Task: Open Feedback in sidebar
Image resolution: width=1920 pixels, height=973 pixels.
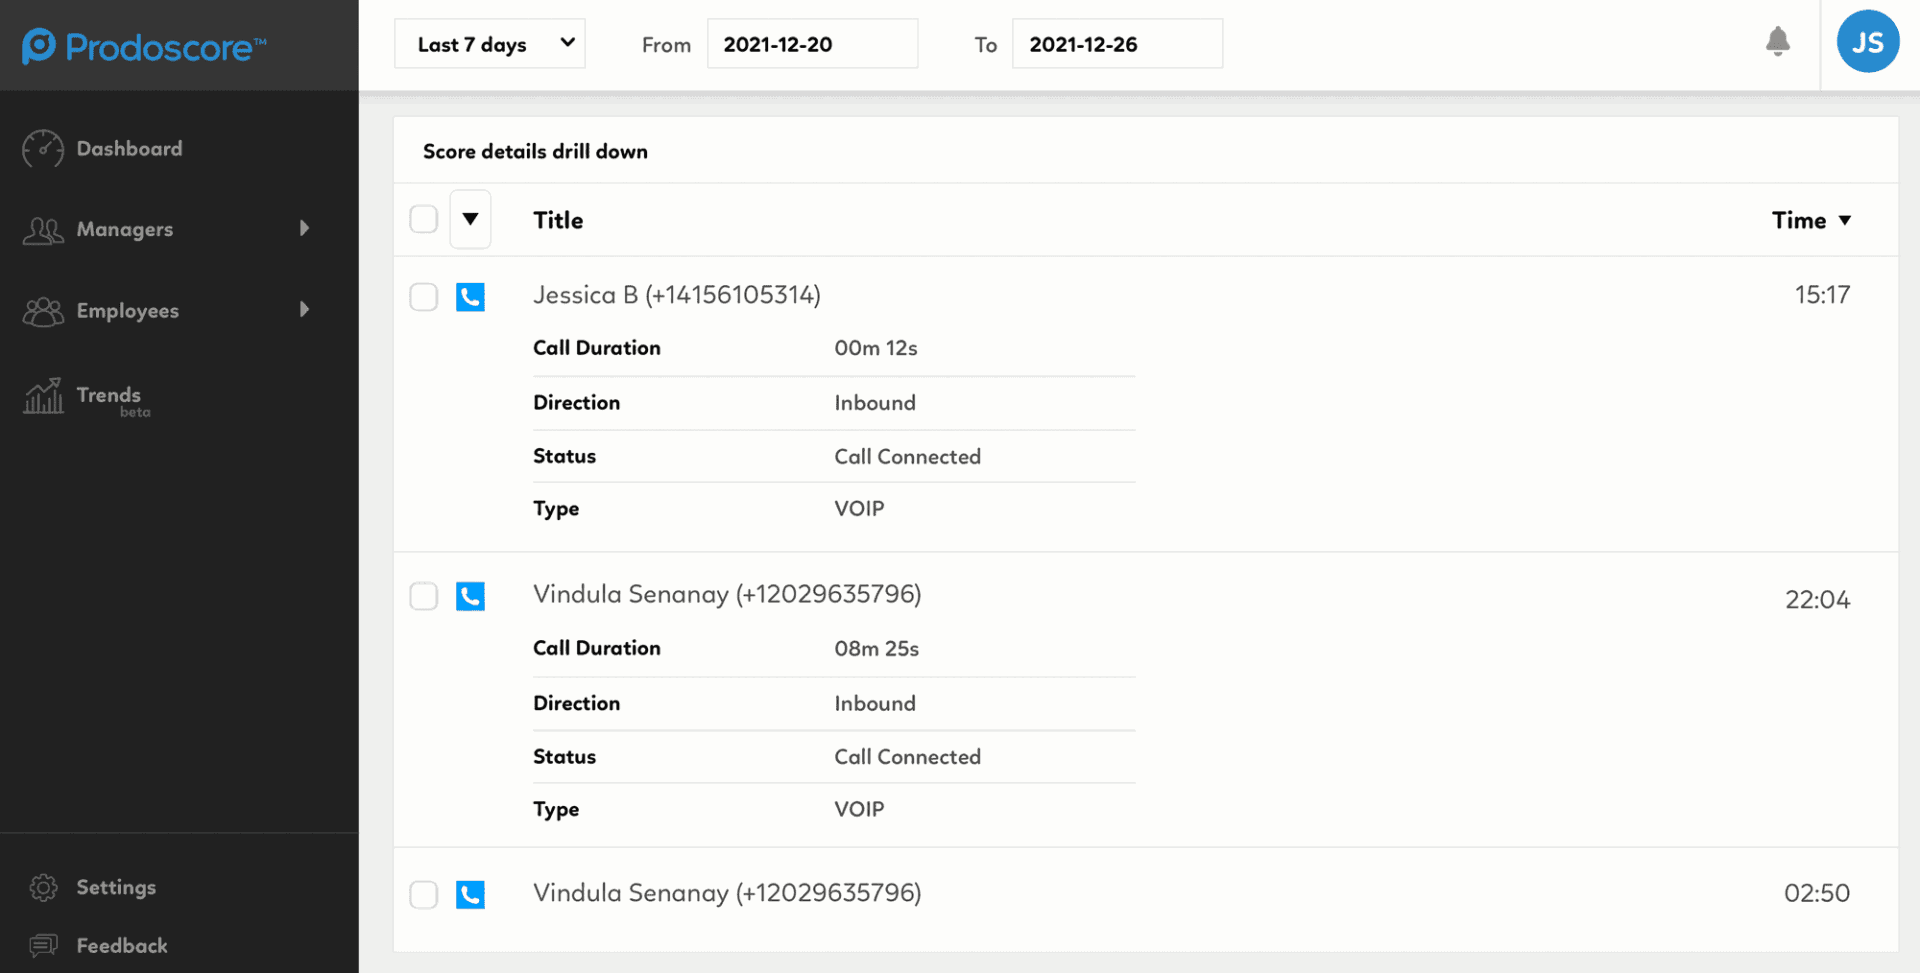Action: point(122,945)
